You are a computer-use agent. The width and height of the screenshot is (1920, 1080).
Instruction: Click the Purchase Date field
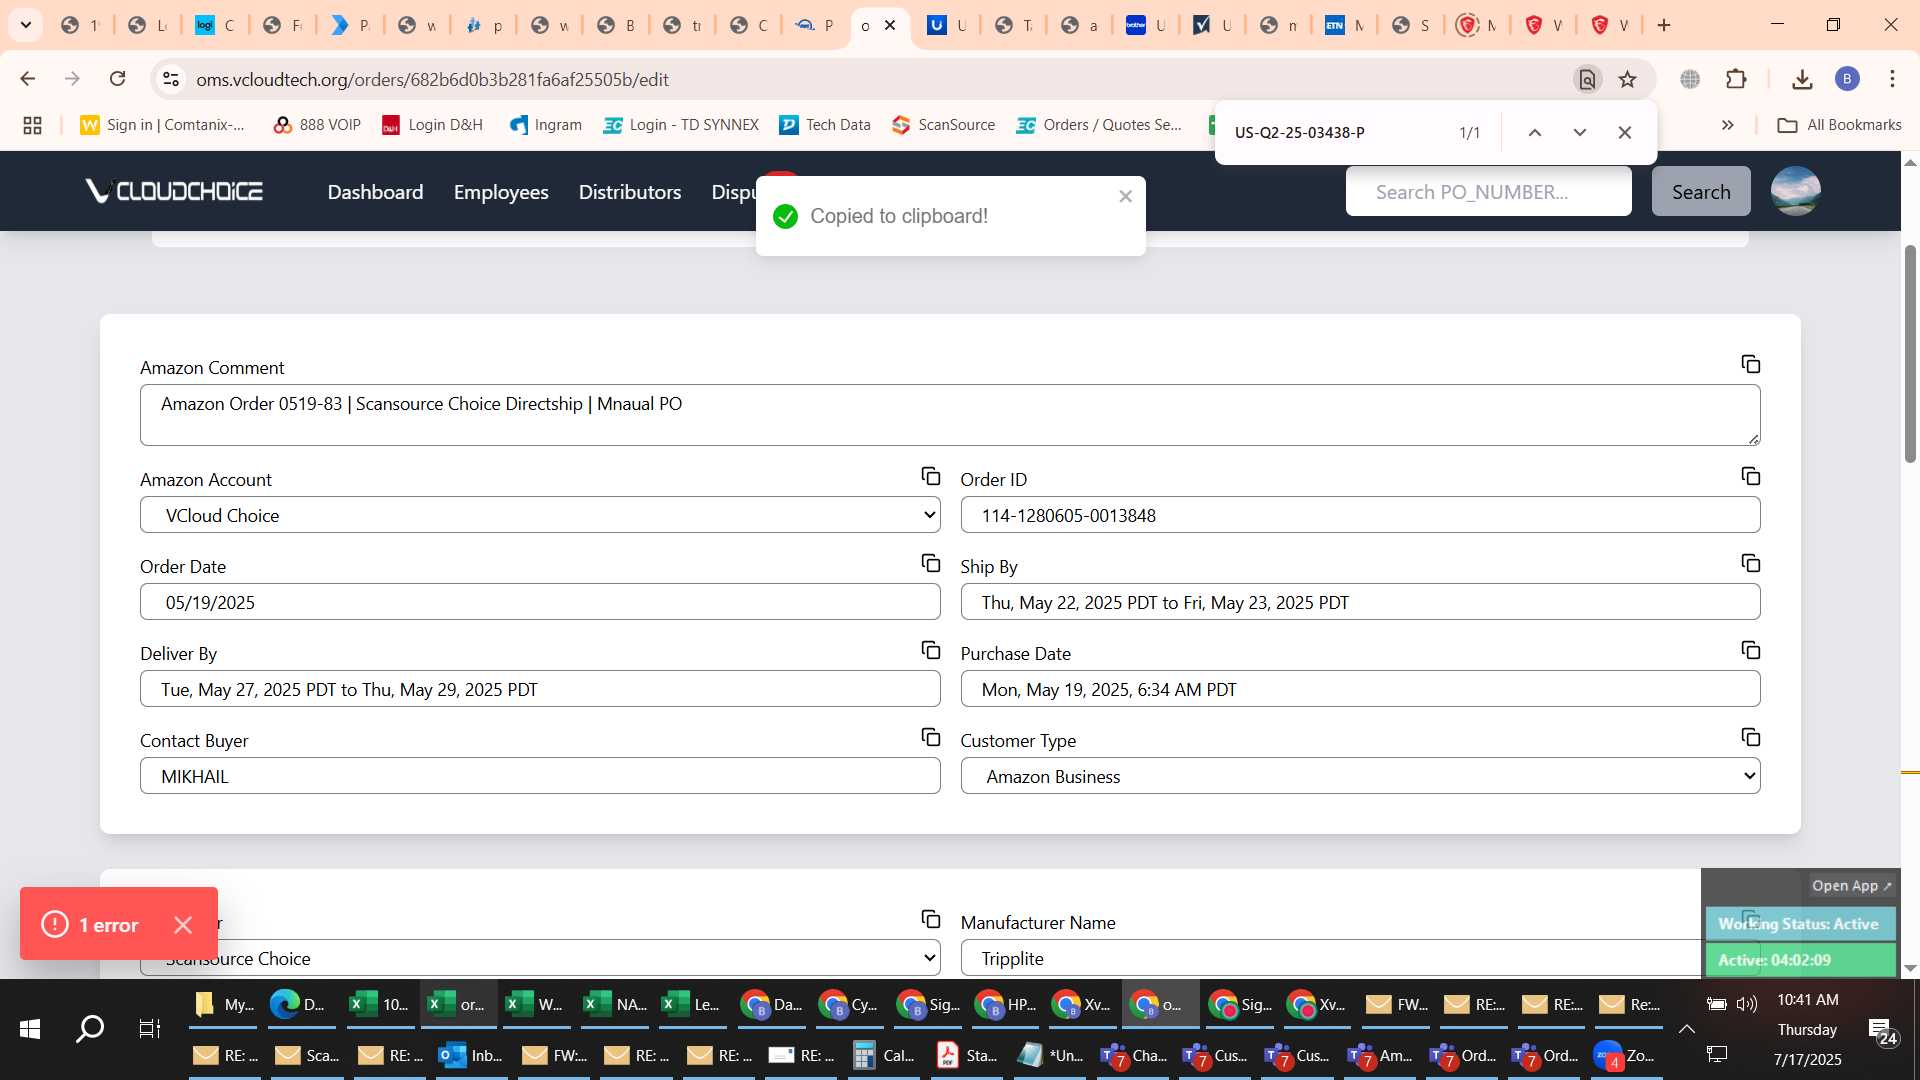pos(1360,689)
